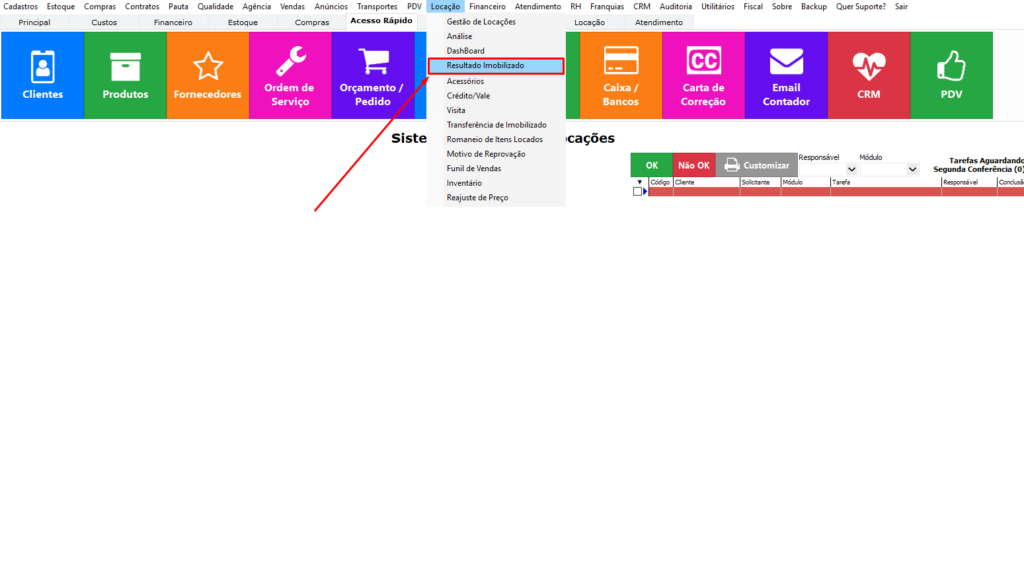Open Ordem de Serviço wrench tile

pos(290,75)
